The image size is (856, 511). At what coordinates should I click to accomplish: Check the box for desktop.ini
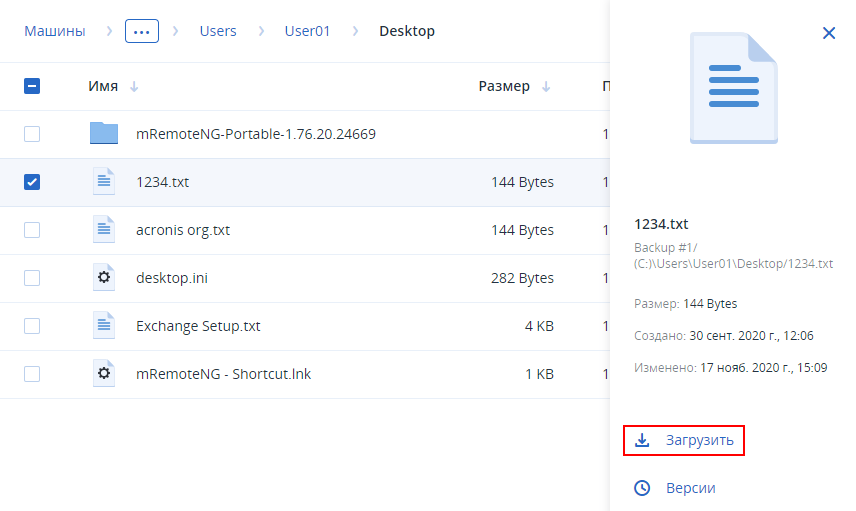(x=32, y=278)
